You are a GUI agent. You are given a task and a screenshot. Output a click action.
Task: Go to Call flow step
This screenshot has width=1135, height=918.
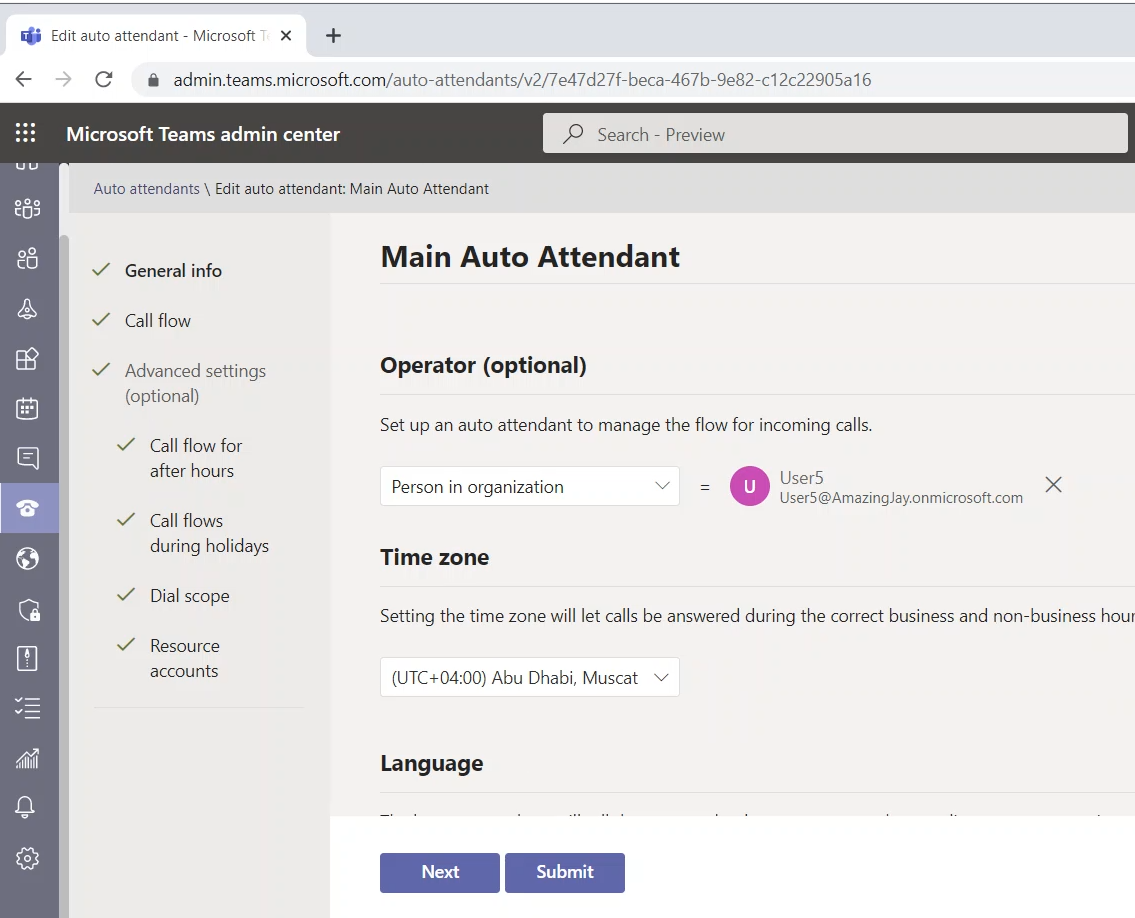coord(157,321)
